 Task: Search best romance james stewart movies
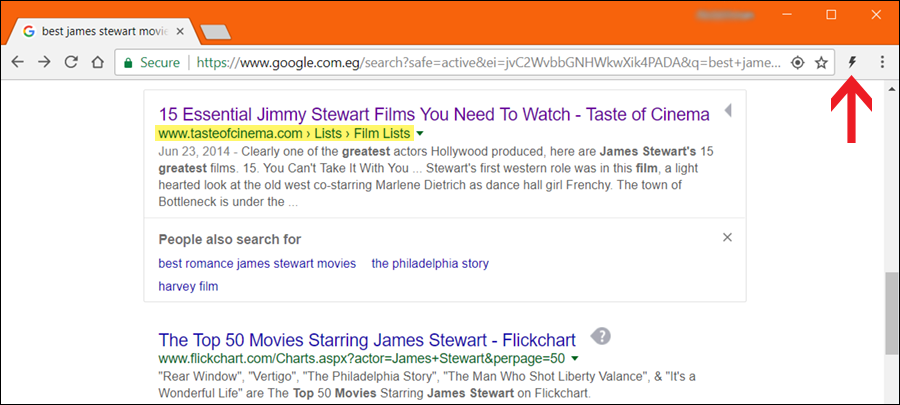point(257,264)
